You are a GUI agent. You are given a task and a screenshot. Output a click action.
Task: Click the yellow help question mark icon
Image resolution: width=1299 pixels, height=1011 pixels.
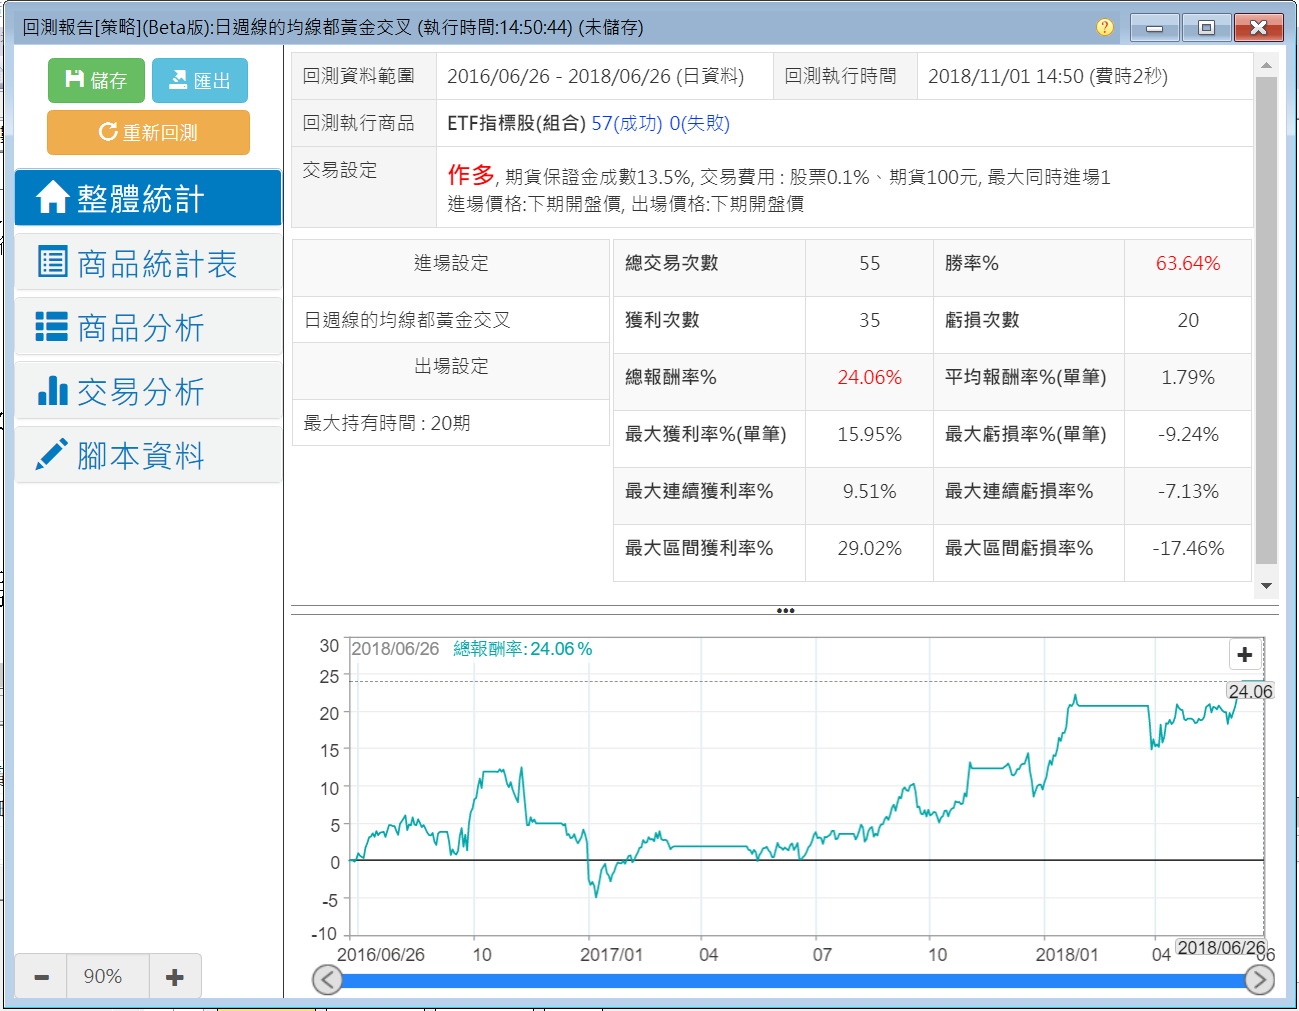[1104, 27]
